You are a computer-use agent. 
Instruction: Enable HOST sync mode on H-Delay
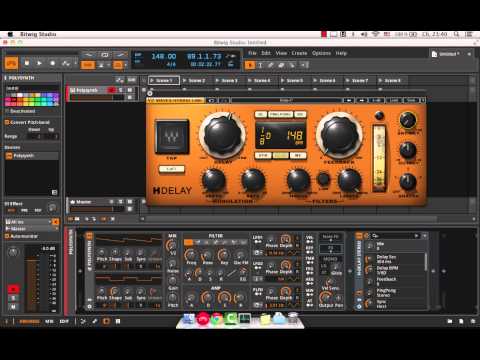click(281, 155)
